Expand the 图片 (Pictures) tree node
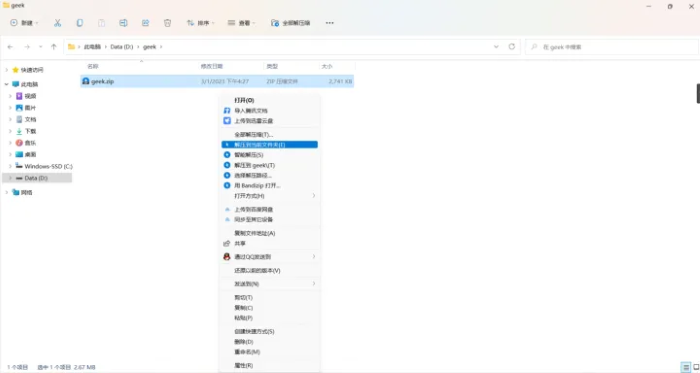 [10, 108]
